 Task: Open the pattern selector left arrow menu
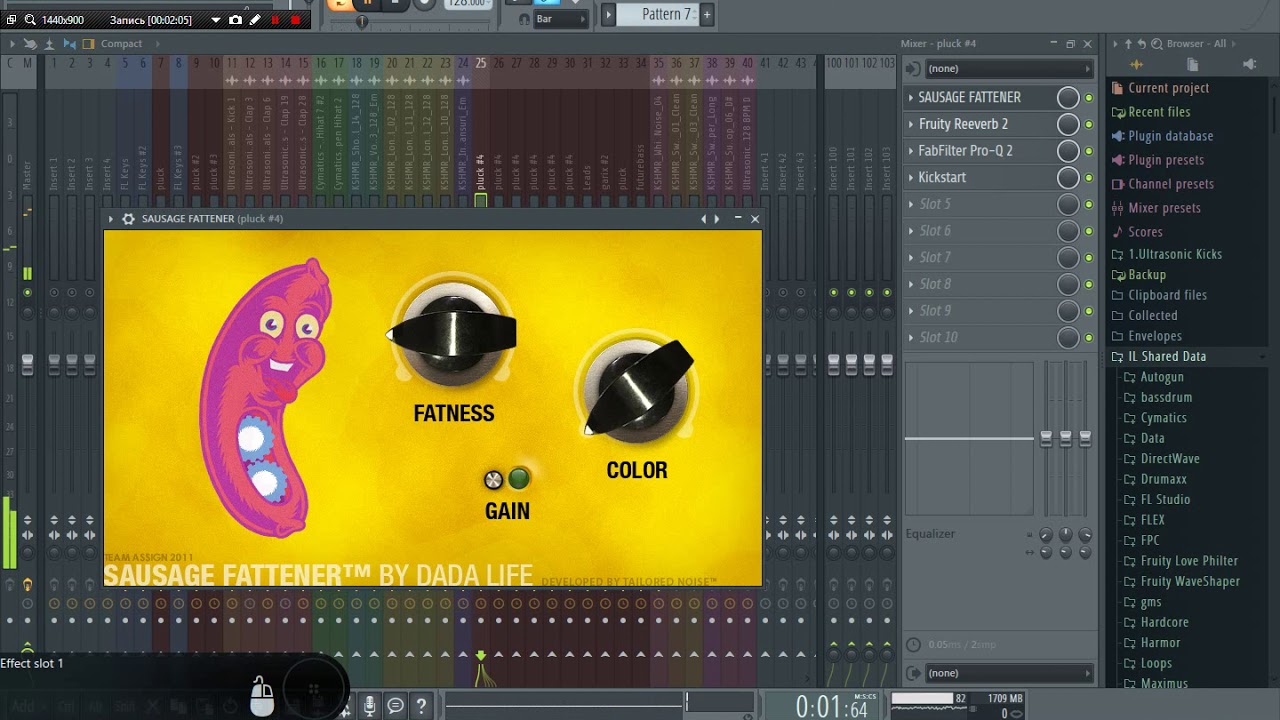tap(608, 14)
